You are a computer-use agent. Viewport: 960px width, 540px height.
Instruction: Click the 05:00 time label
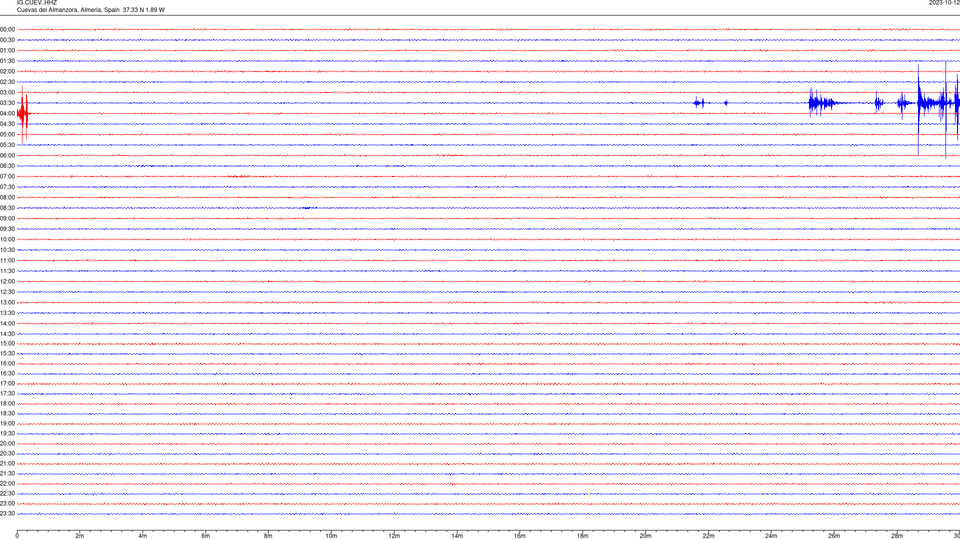point(7,134)
